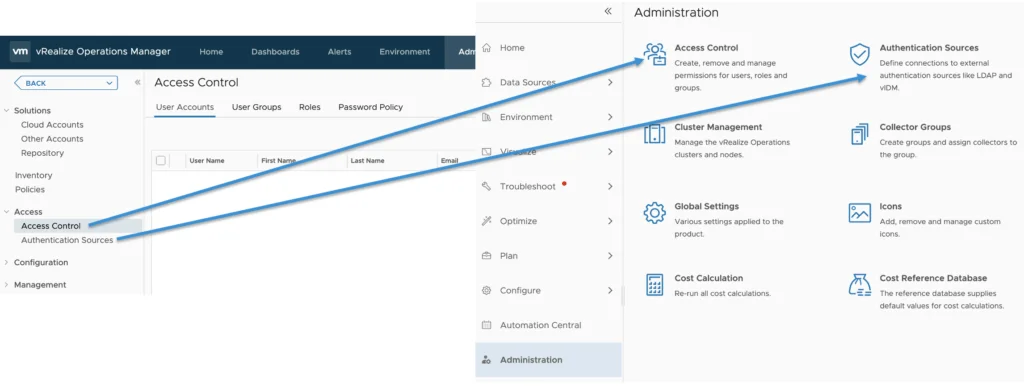Viewport: 1024px width, 392px height.
Task: Click the Data Sources puzzle icon
Action: tap(486, 82)
